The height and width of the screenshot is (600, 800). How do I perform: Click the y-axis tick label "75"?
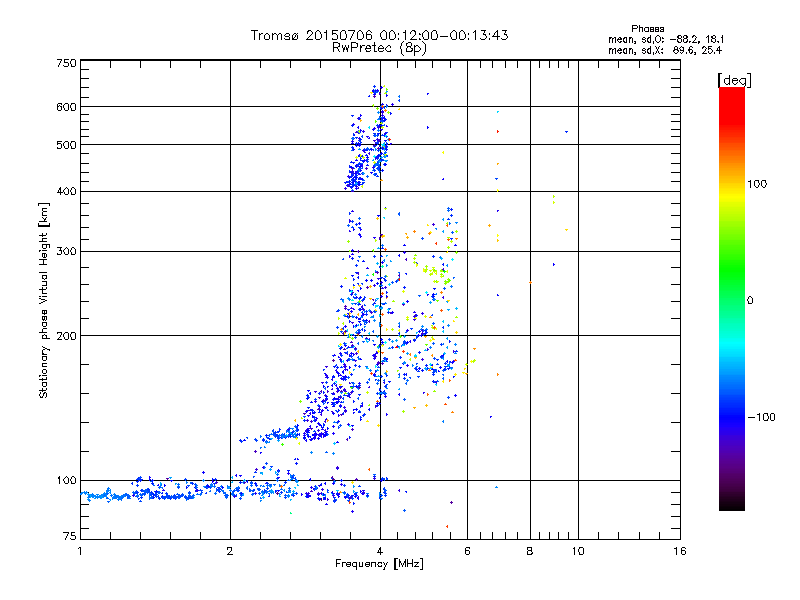click(x=70, y=536)
